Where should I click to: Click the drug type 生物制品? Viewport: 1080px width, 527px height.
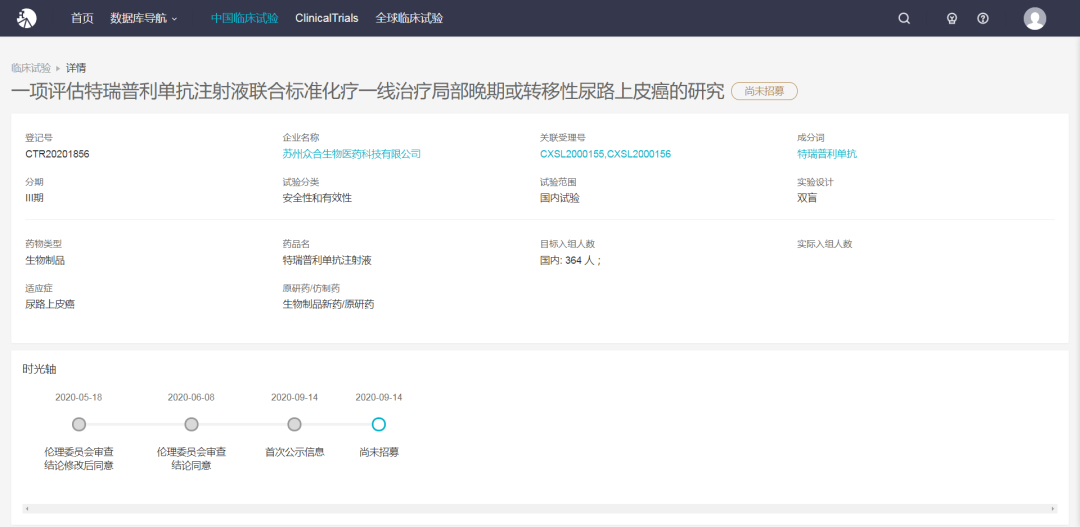tap(45, 260)
